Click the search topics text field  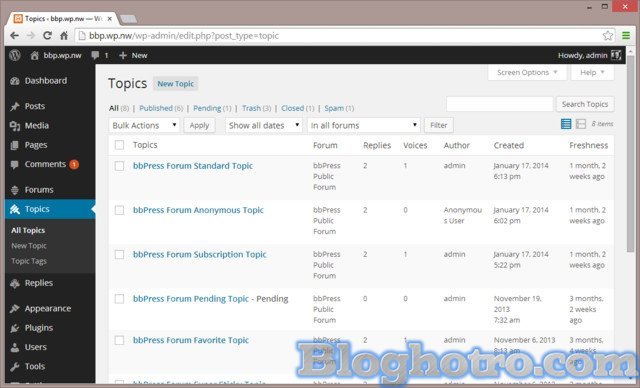pos(500,104)
